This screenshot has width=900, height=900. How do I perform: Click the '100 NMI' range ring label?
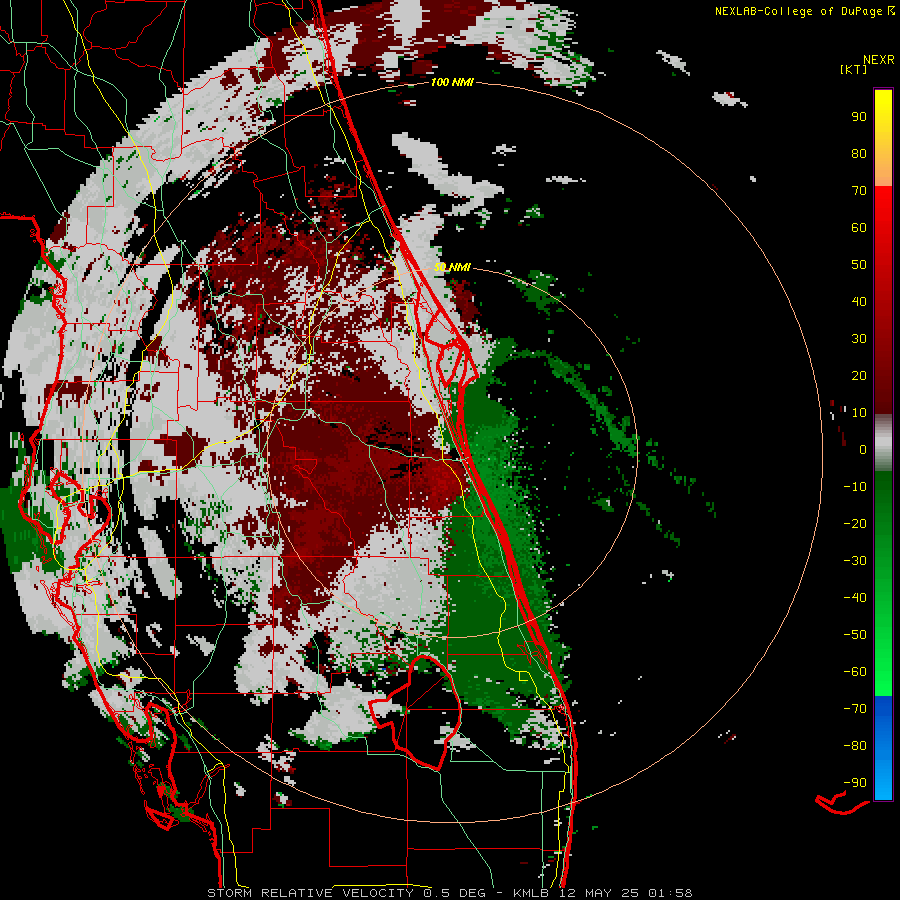[x=452, y=82]
